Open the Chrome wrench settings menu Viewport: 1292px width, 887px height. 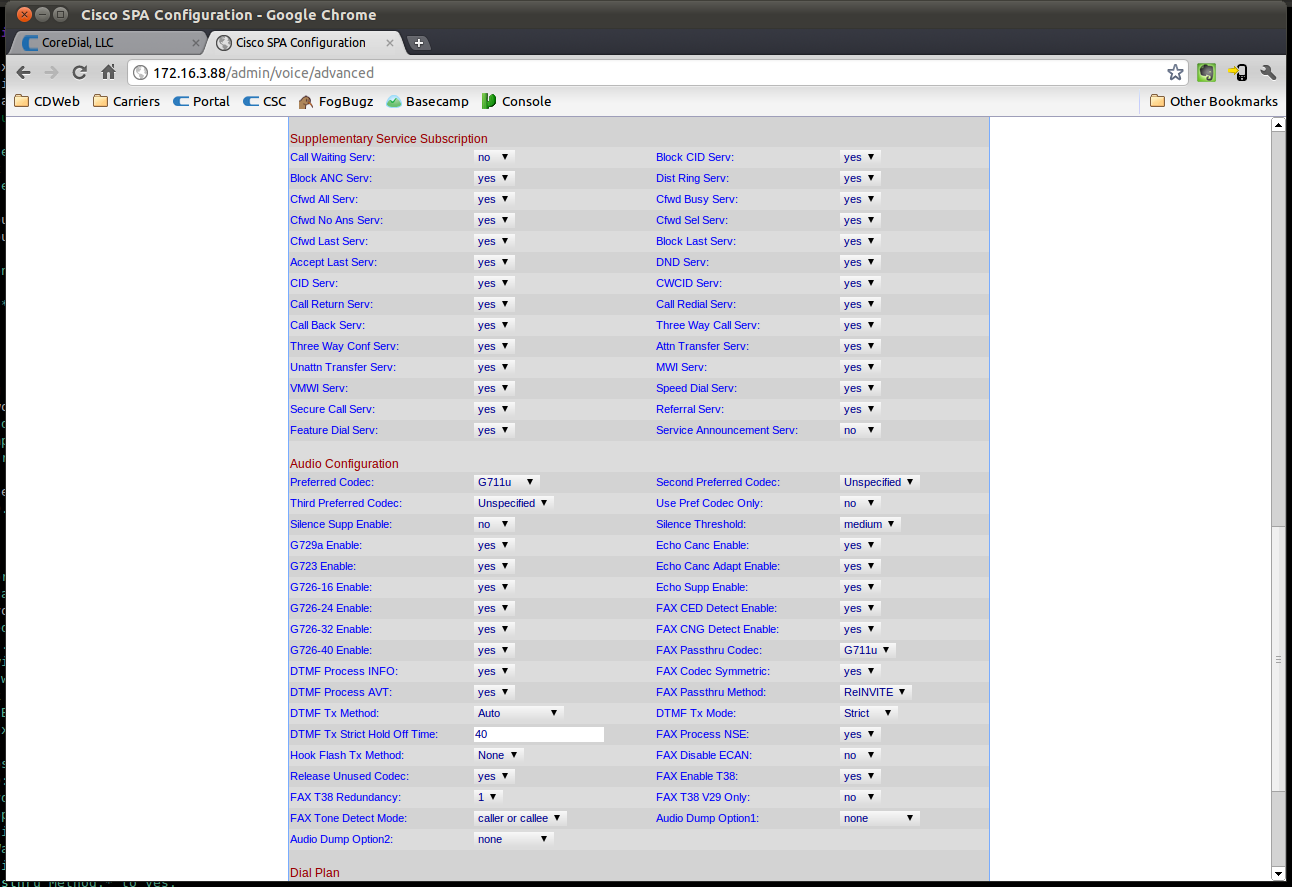[x=1269, y=72]
